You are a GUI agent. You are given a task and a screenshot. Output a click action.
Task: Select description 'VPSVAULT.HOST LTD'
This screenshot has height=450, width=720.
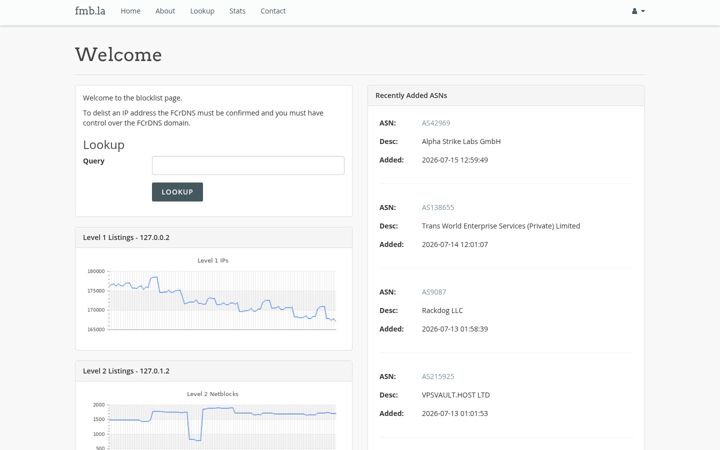pyautogui.click(x=456, y=395)
